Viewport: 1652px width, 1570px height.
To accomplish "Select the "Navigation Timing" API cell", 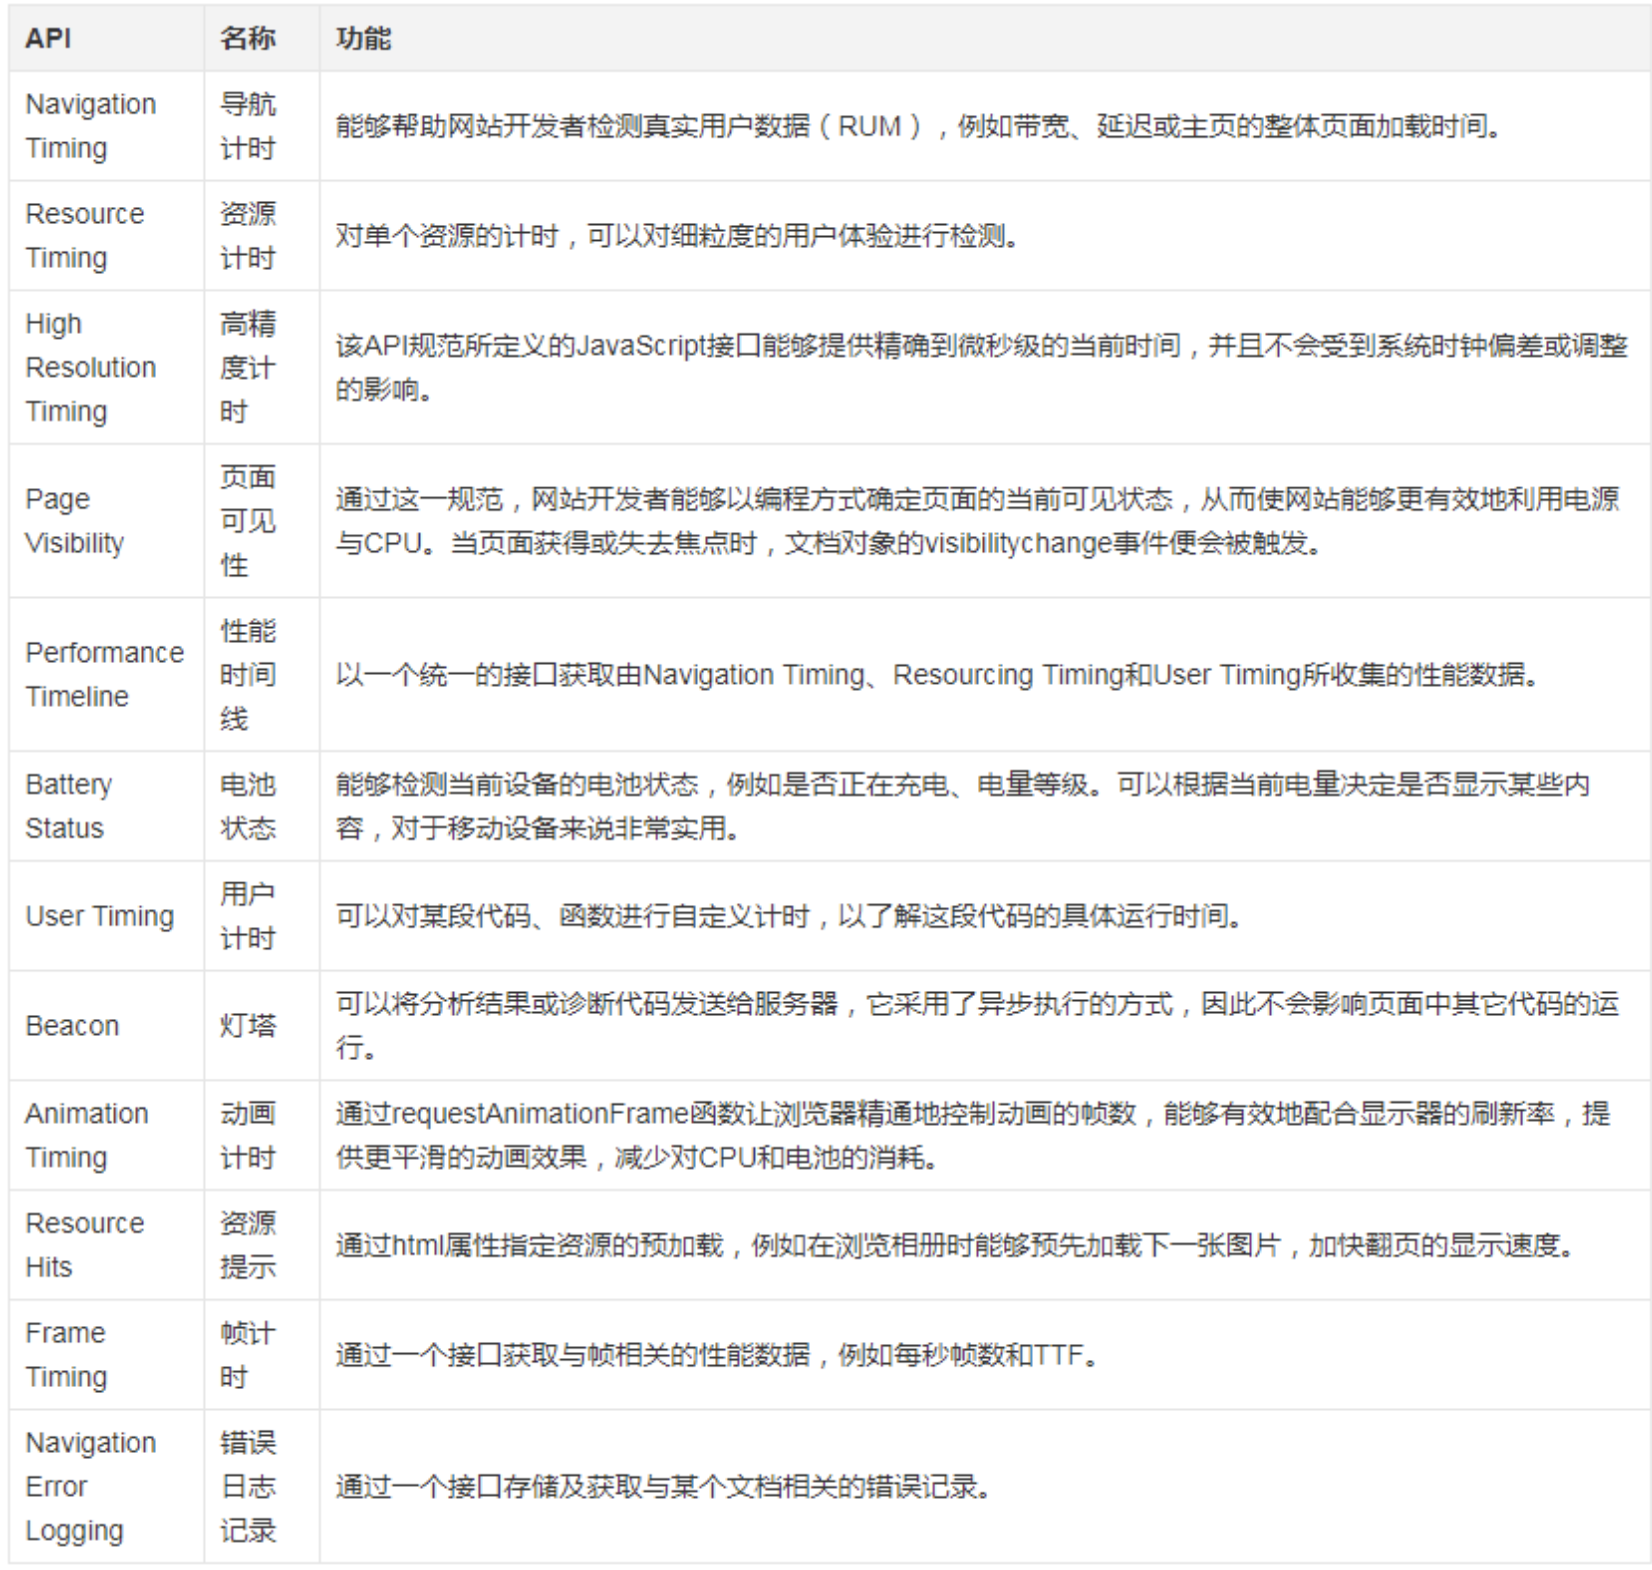I will click(90, 126).
